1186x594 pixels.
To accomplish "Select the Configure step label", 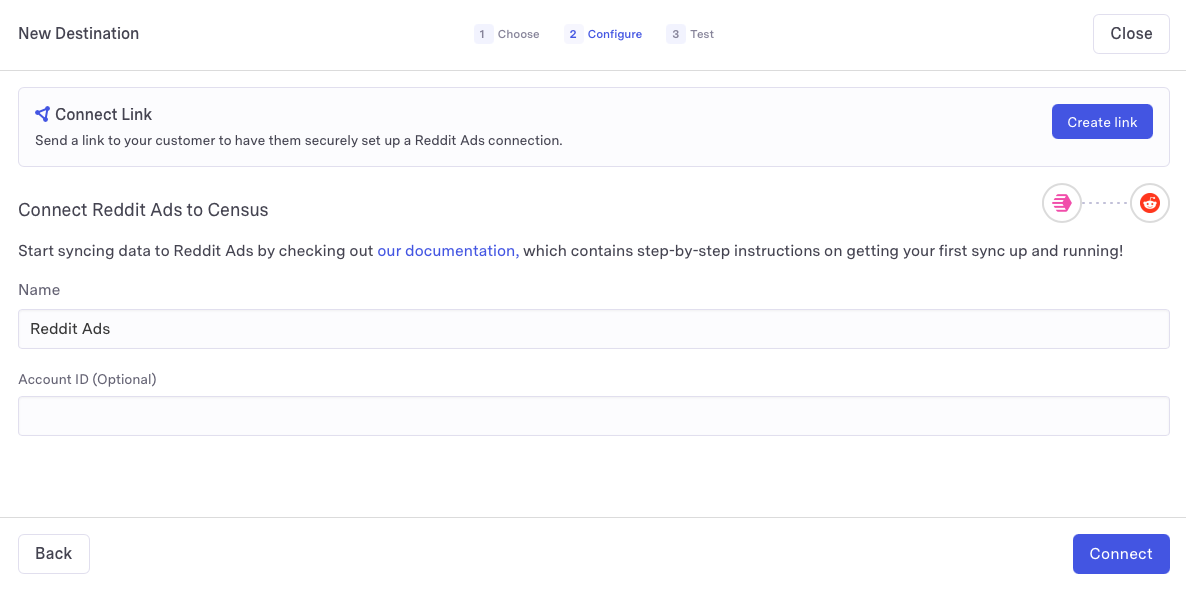I will click(x=614, y=34).
